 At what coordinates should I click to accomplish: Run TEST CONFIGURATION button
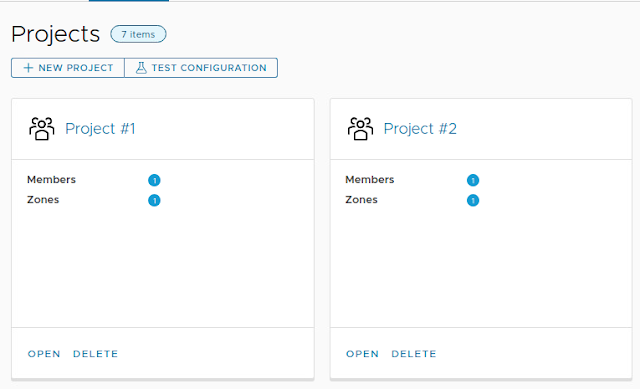pyautogui.click(x=201, y=68)
